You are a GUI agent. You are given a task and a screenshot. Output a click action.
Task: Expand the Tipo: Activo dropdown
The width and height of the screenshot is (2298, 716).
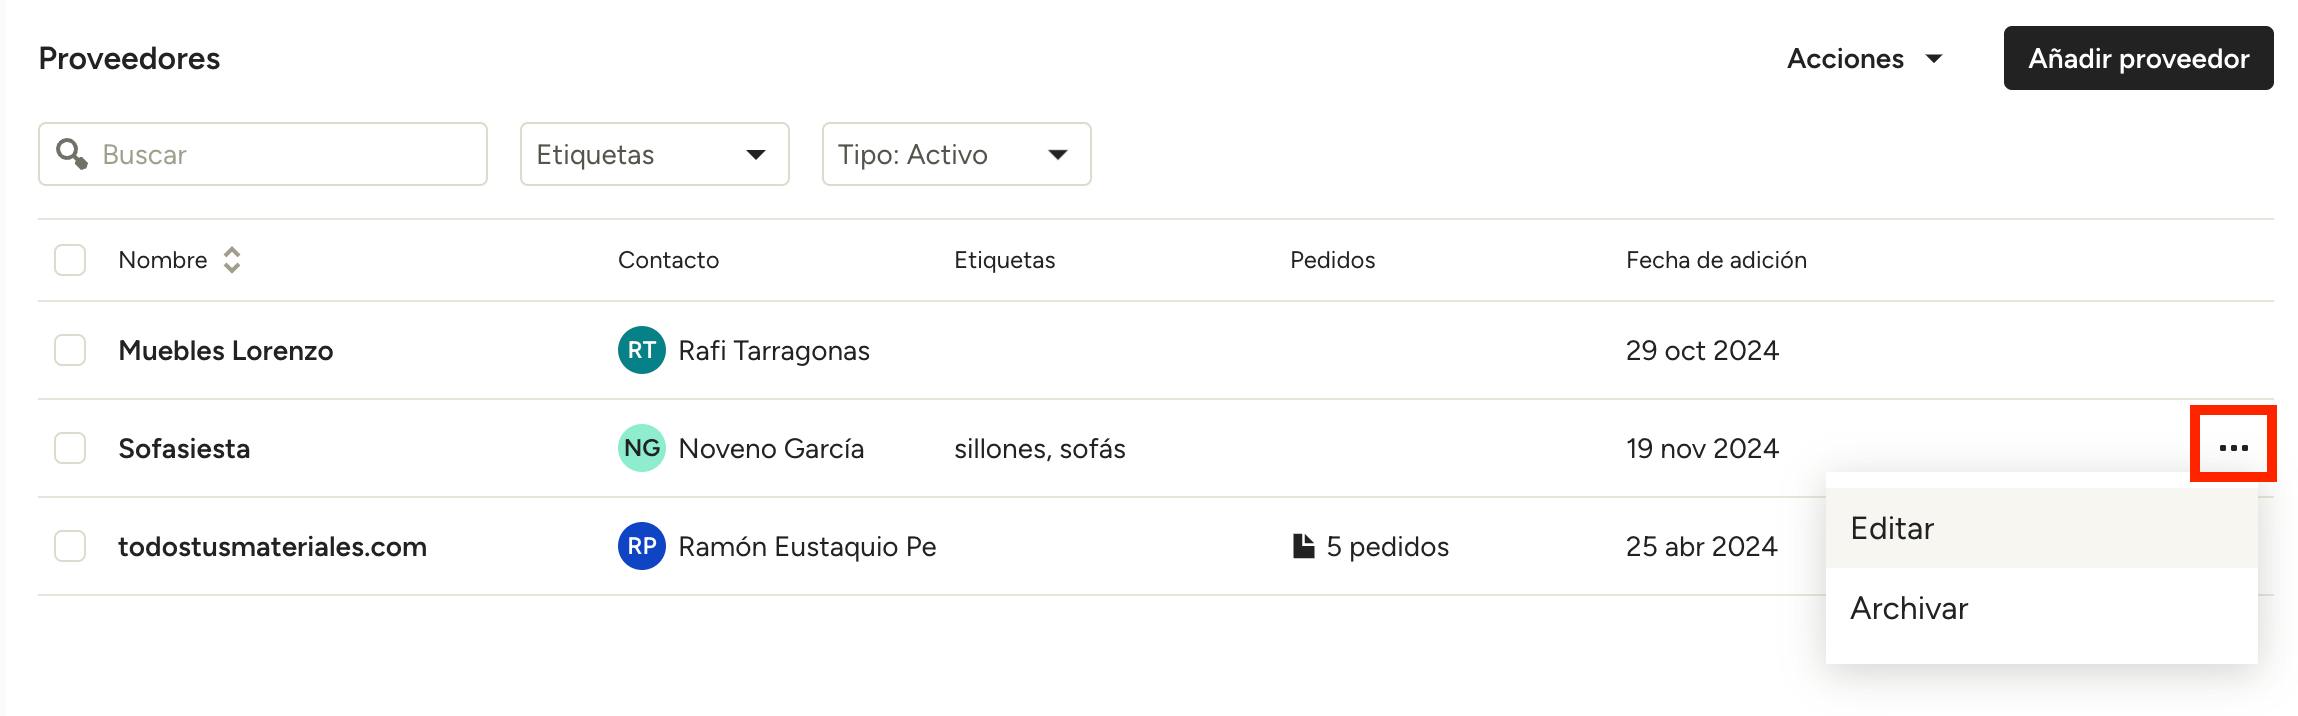coord(957,154)
